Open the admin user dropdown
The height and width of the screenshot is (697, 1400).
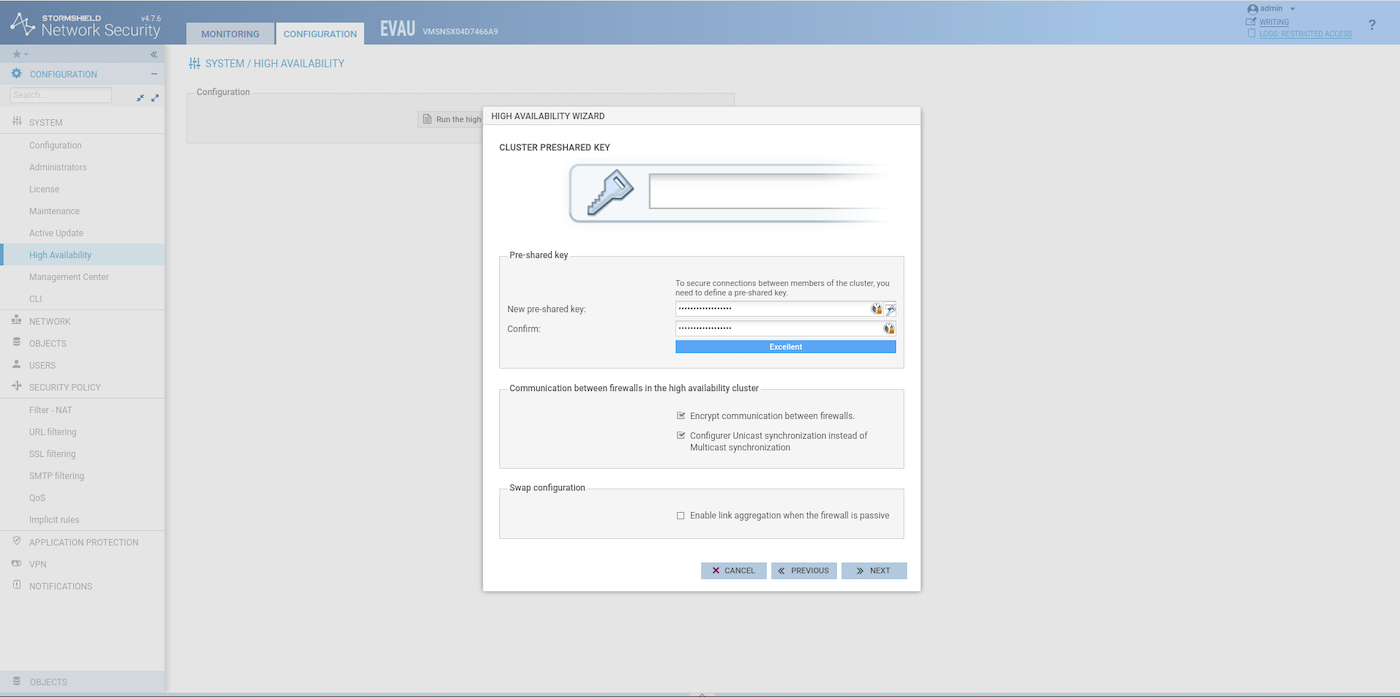click(1271, 9)
